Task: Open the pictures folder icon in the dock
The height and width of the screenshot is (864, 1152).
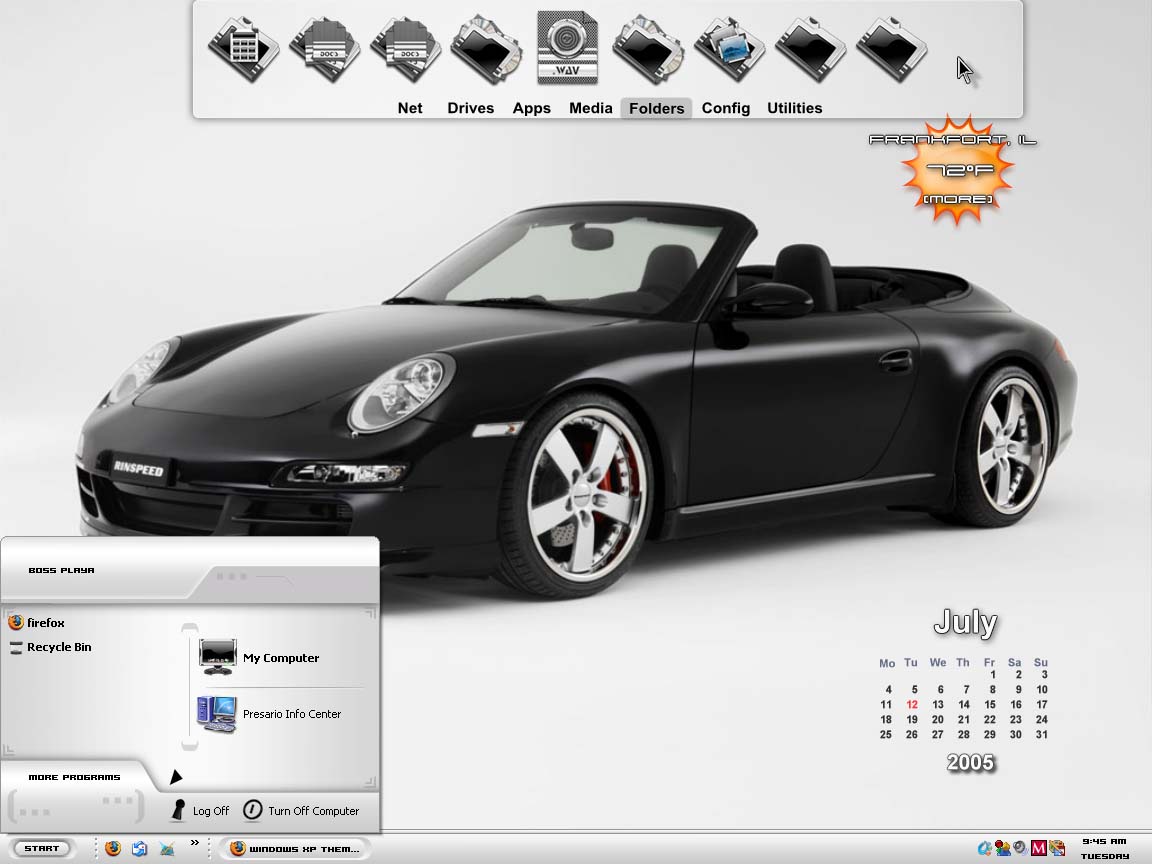Action: point(729,48)
